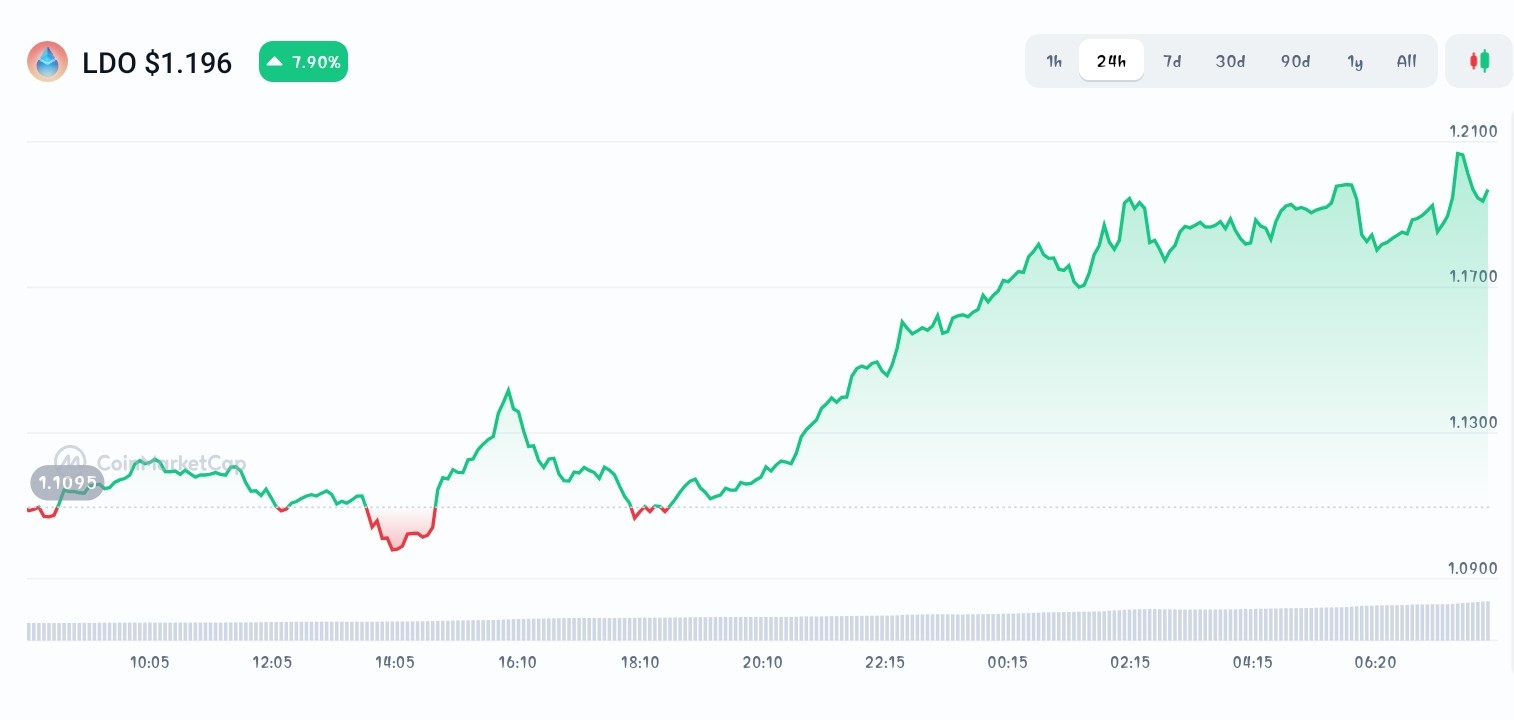Click the 1.1700 y-axis label

[x=1473, y=276]
